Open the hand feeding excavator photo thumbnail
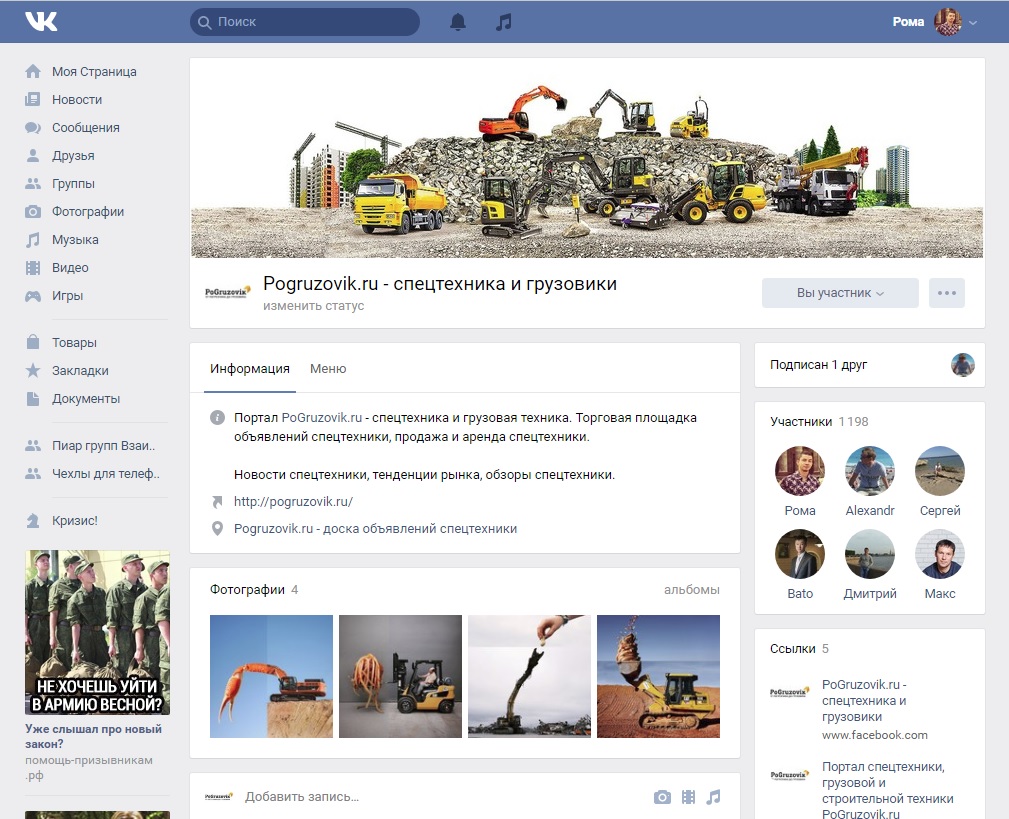 [x=529, y=676]
